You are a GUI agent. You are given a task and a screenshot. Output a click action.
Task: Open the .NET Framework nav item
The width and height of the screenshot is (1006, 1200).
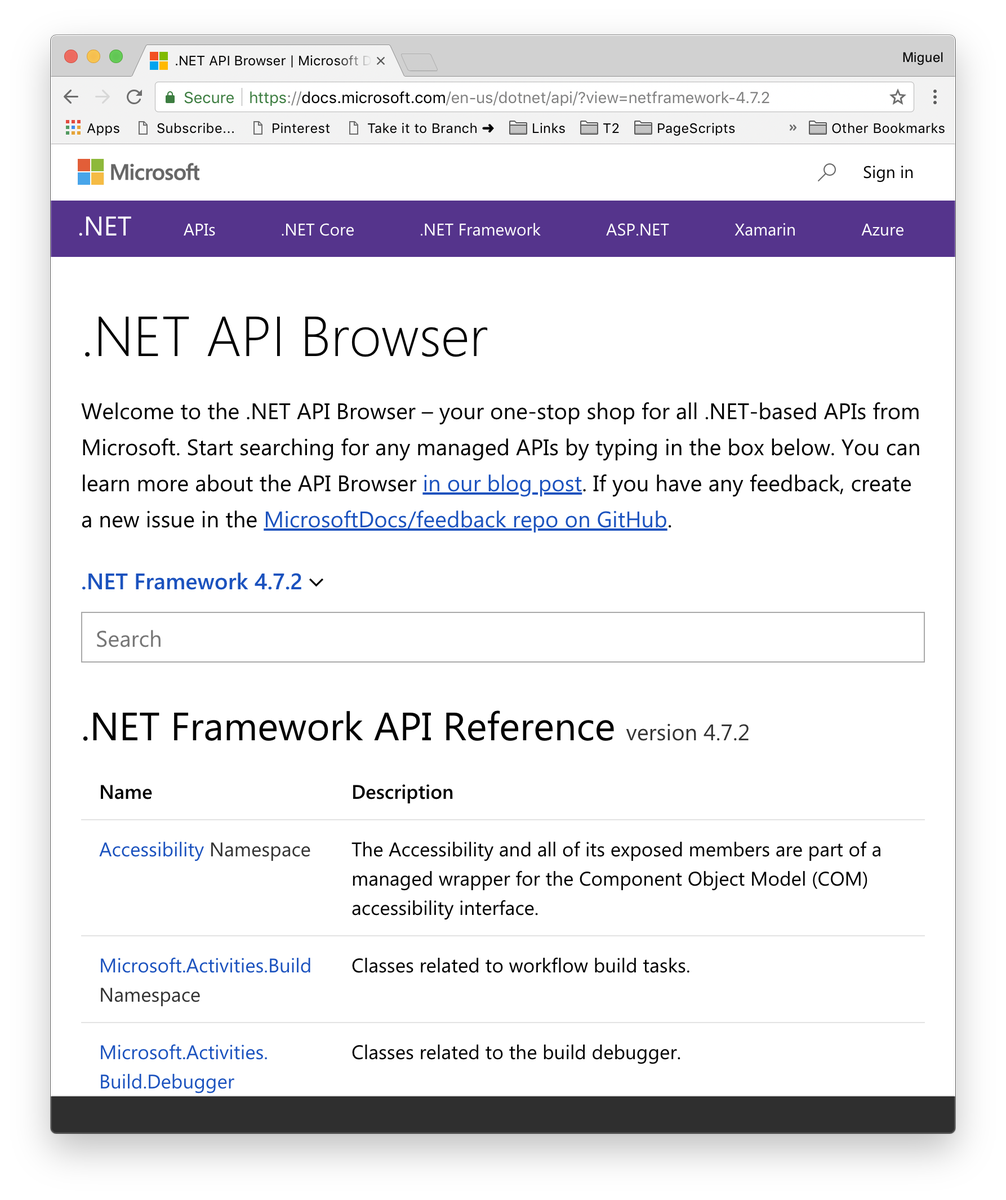point(480,229)
